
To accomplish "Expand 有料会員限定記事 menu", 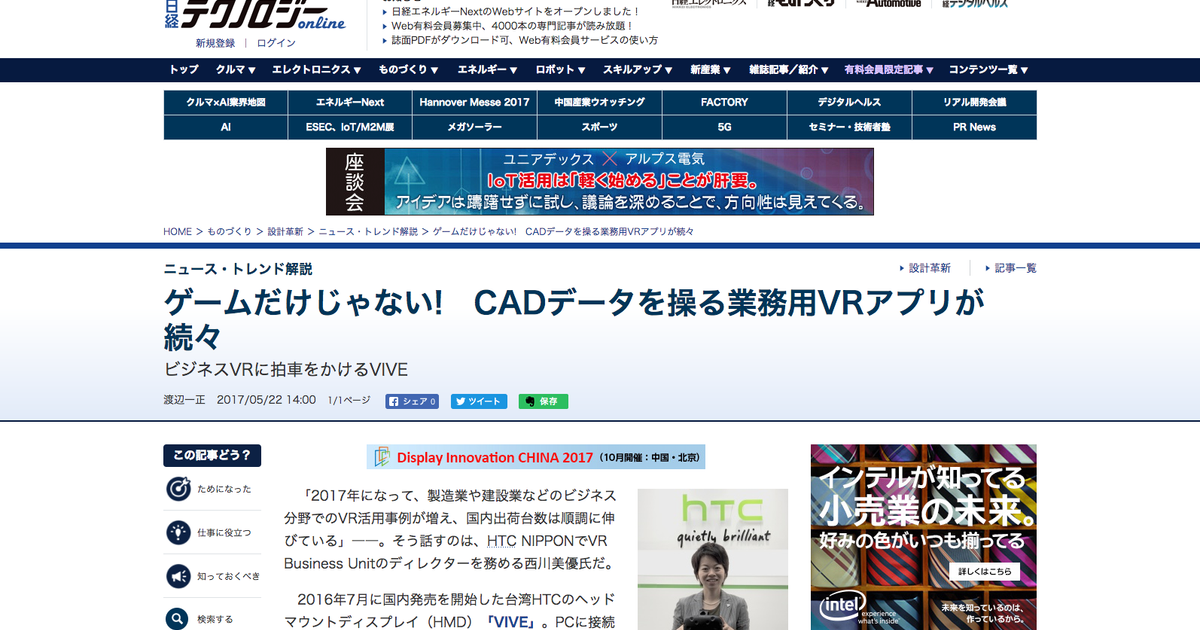I will 889,70.
